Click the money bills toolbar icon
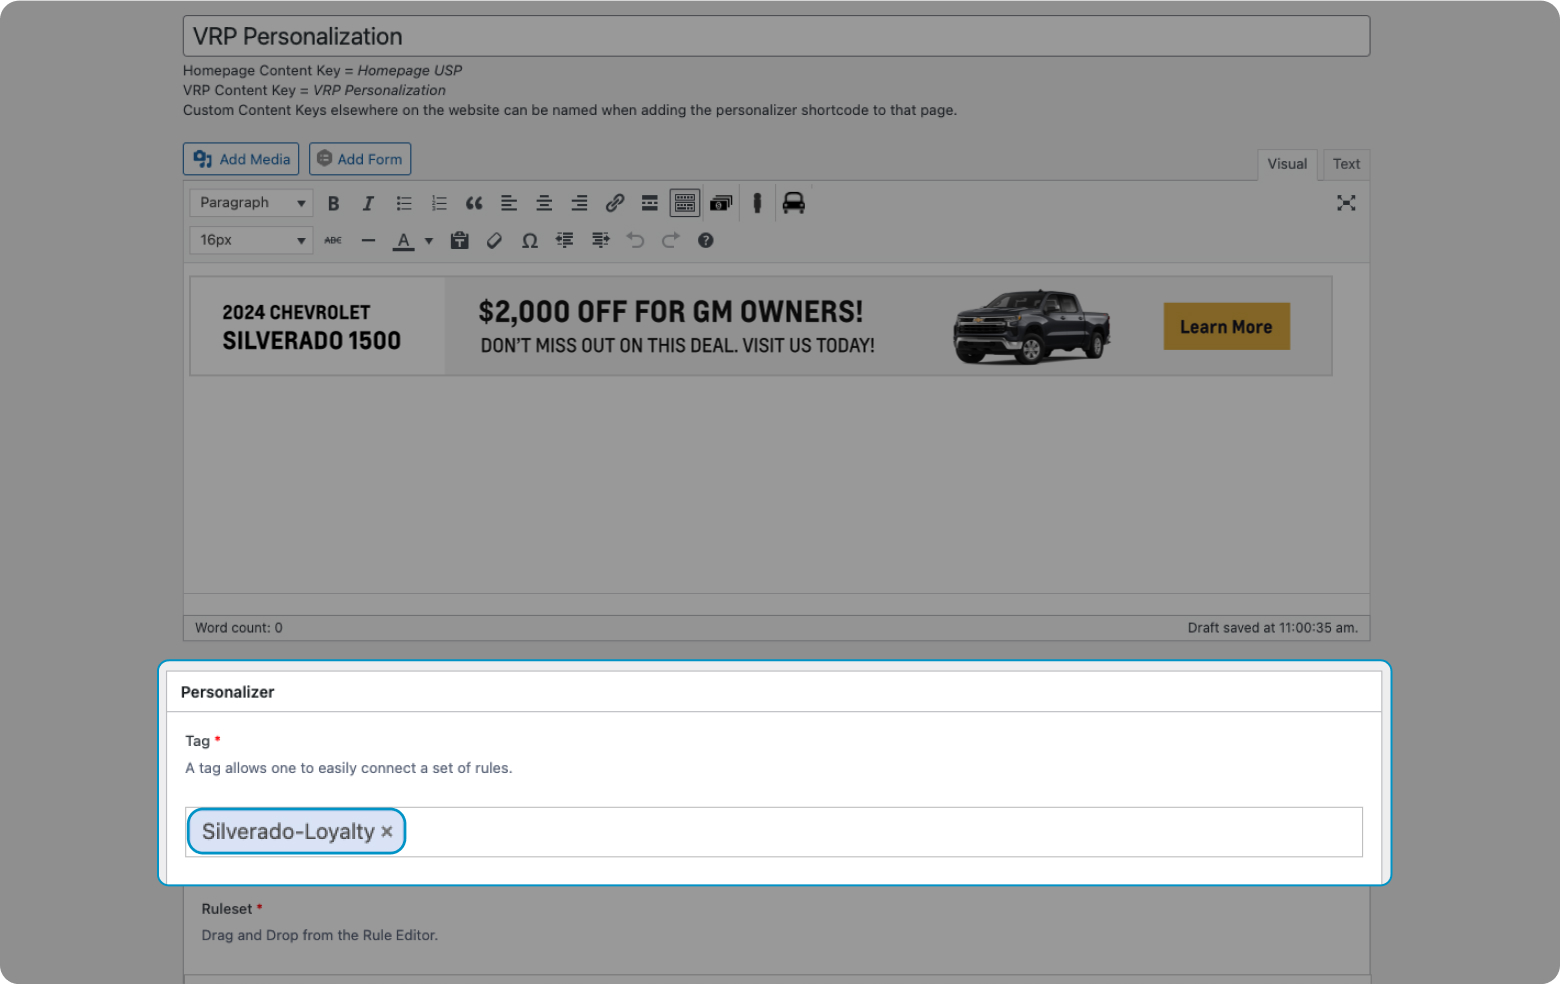1560x984 pixels. click(x=721, y=203)
